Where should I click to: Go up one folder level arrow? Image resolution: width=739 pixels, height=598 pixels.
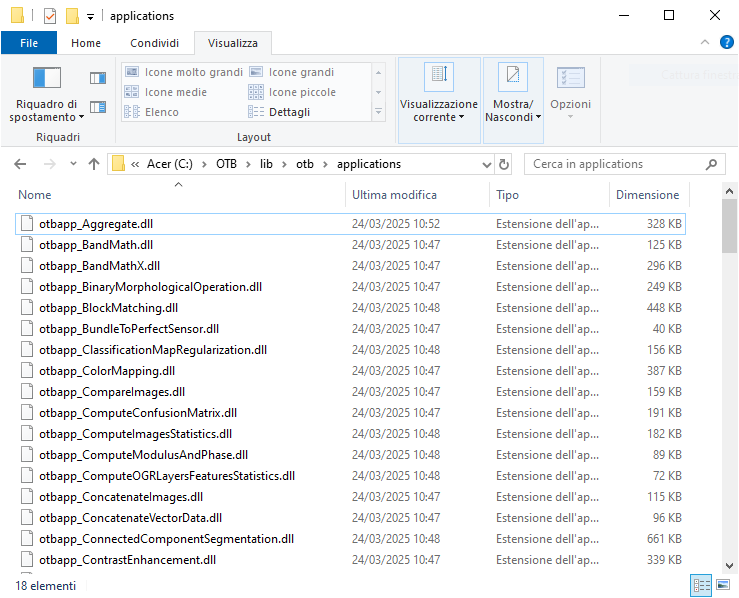[x=94, y=164]
